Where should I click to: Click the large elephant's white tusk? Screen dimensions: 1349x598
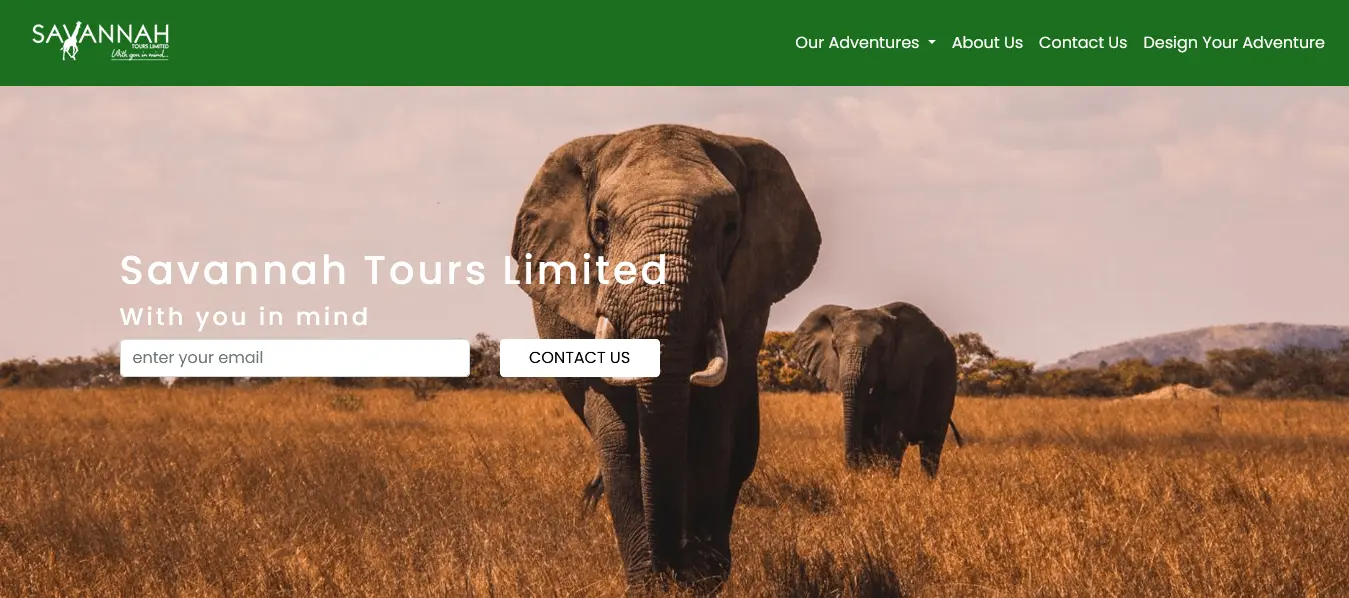pos(712,355)
